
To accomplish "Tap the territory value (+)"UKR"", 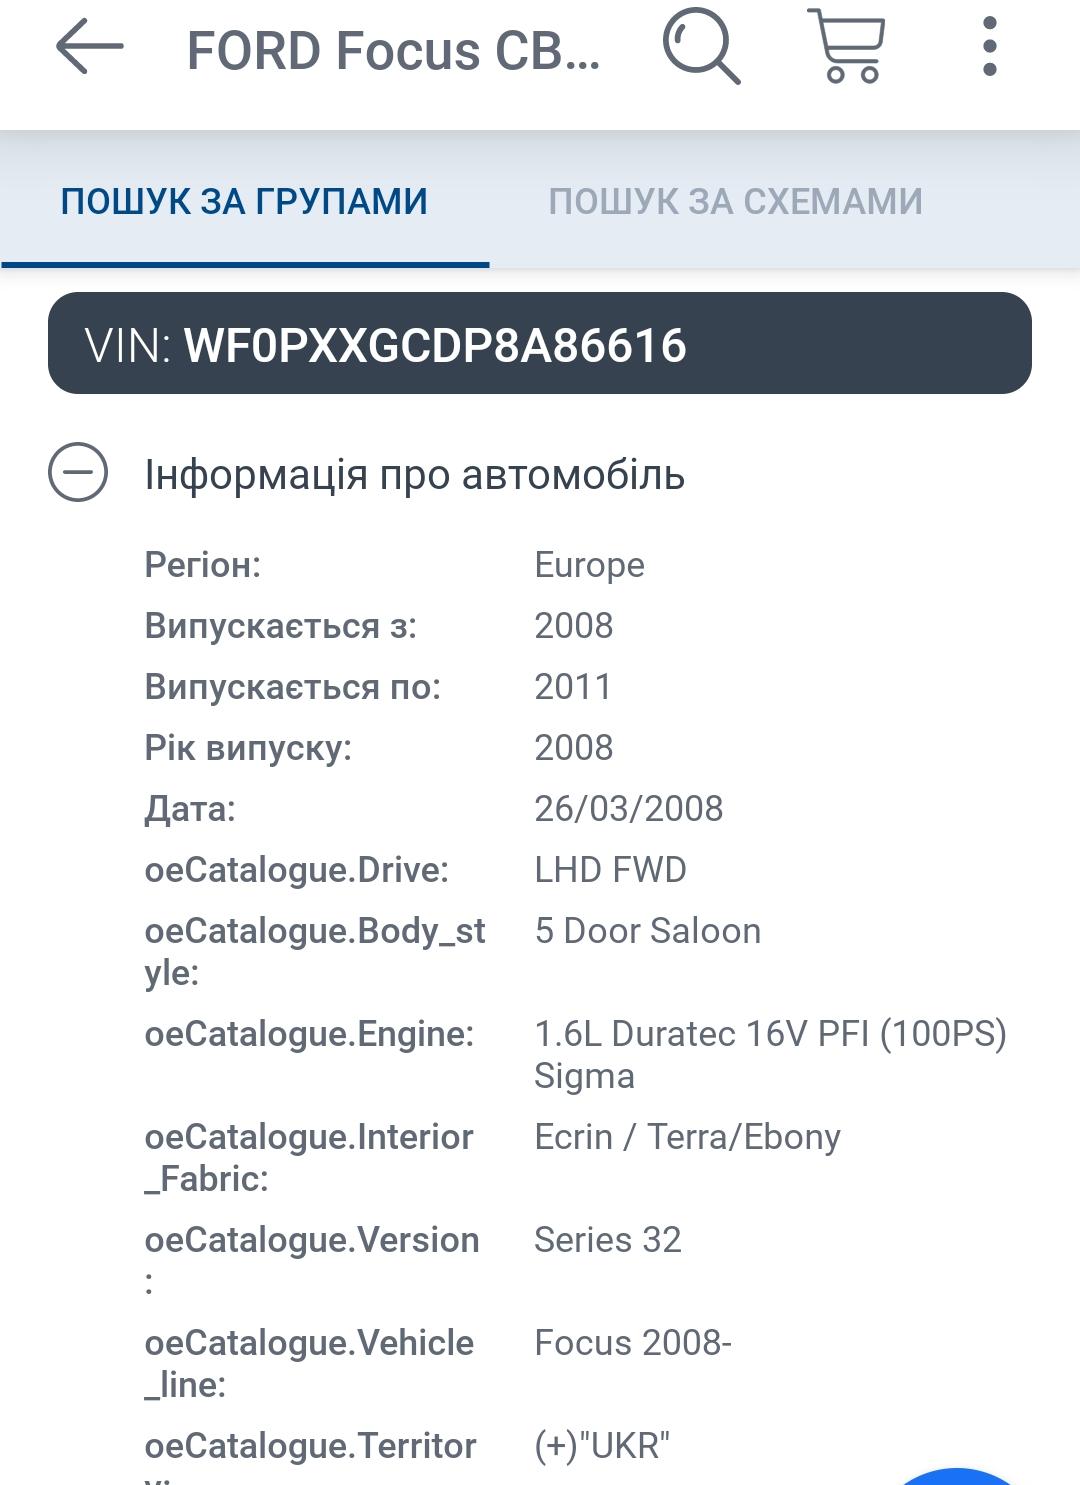I will [x=601, y=1446].
